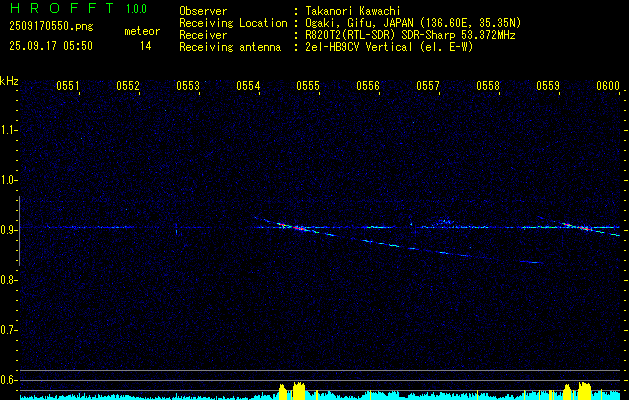Click the HROFFT title text
The width and height of the screenshot is (629, 400).
coord(63,8)
